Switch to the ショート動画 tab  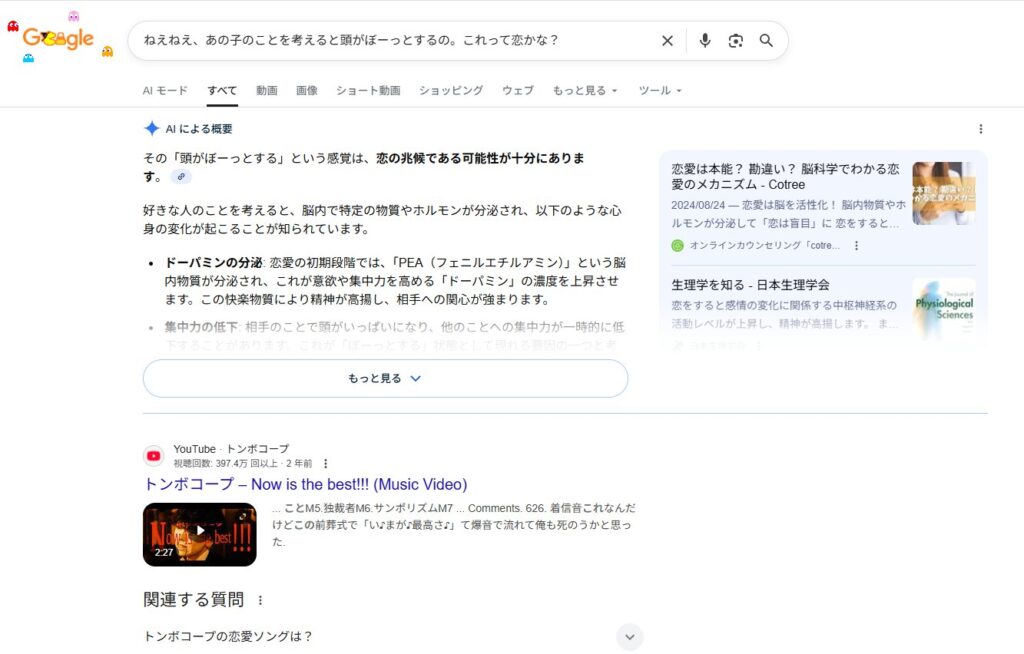(368, 91)
